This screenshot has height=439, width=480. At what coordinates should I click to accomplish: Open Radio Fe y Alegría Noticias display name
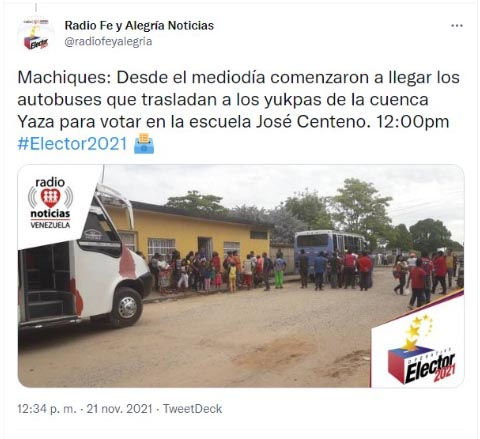click(139, 25)
